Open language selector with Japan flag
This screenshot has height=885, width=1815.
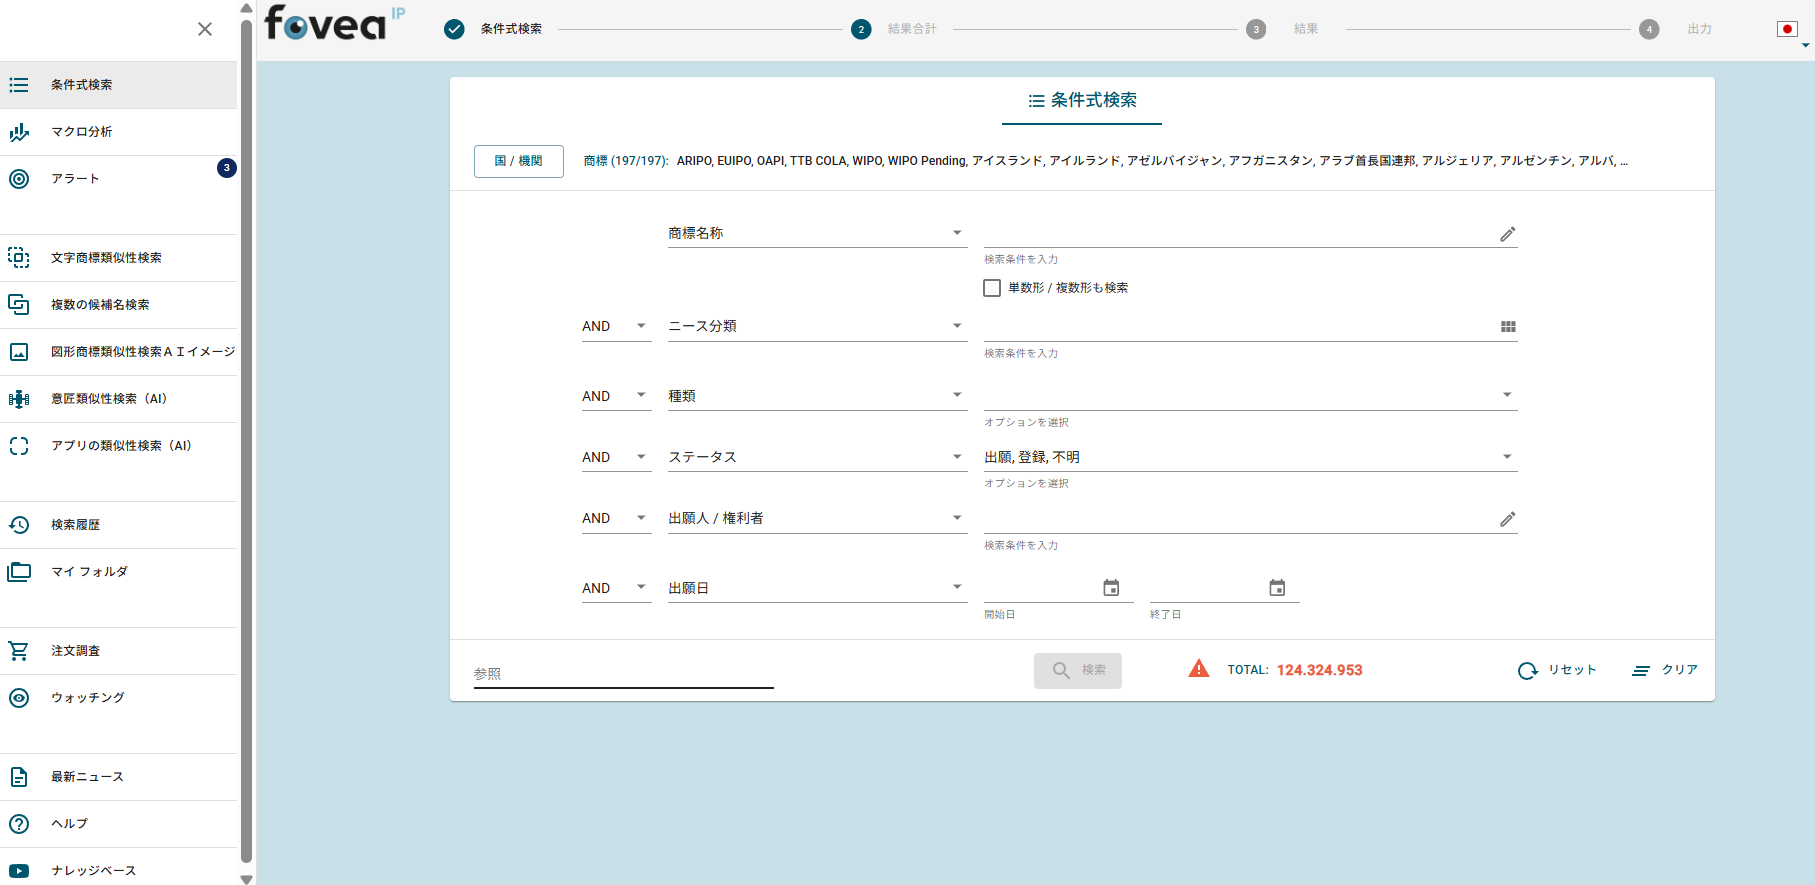1788,29
